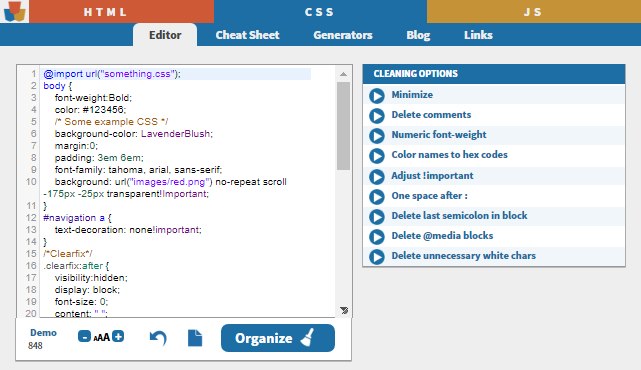
Task: Click the 'visibility:hidden;' code line
Action: pyautogui.click(x=91, y=278)
